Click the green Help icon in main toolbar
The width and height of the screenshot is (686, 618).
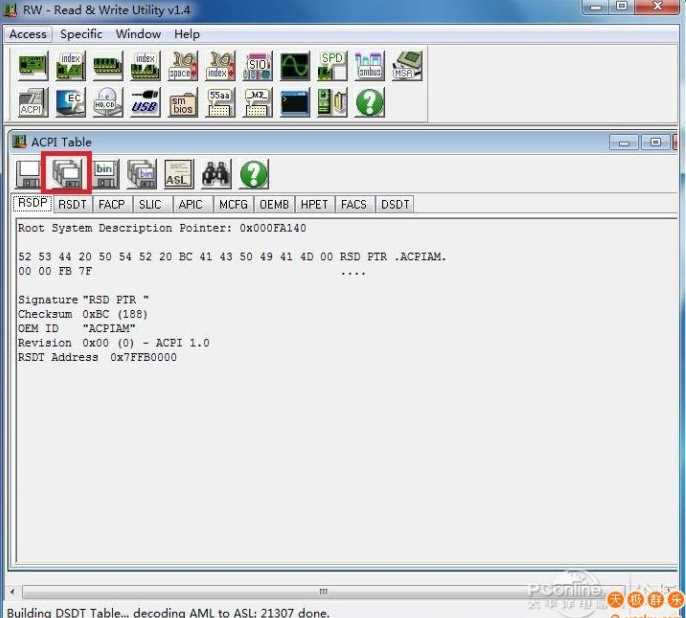pos(370,102)
